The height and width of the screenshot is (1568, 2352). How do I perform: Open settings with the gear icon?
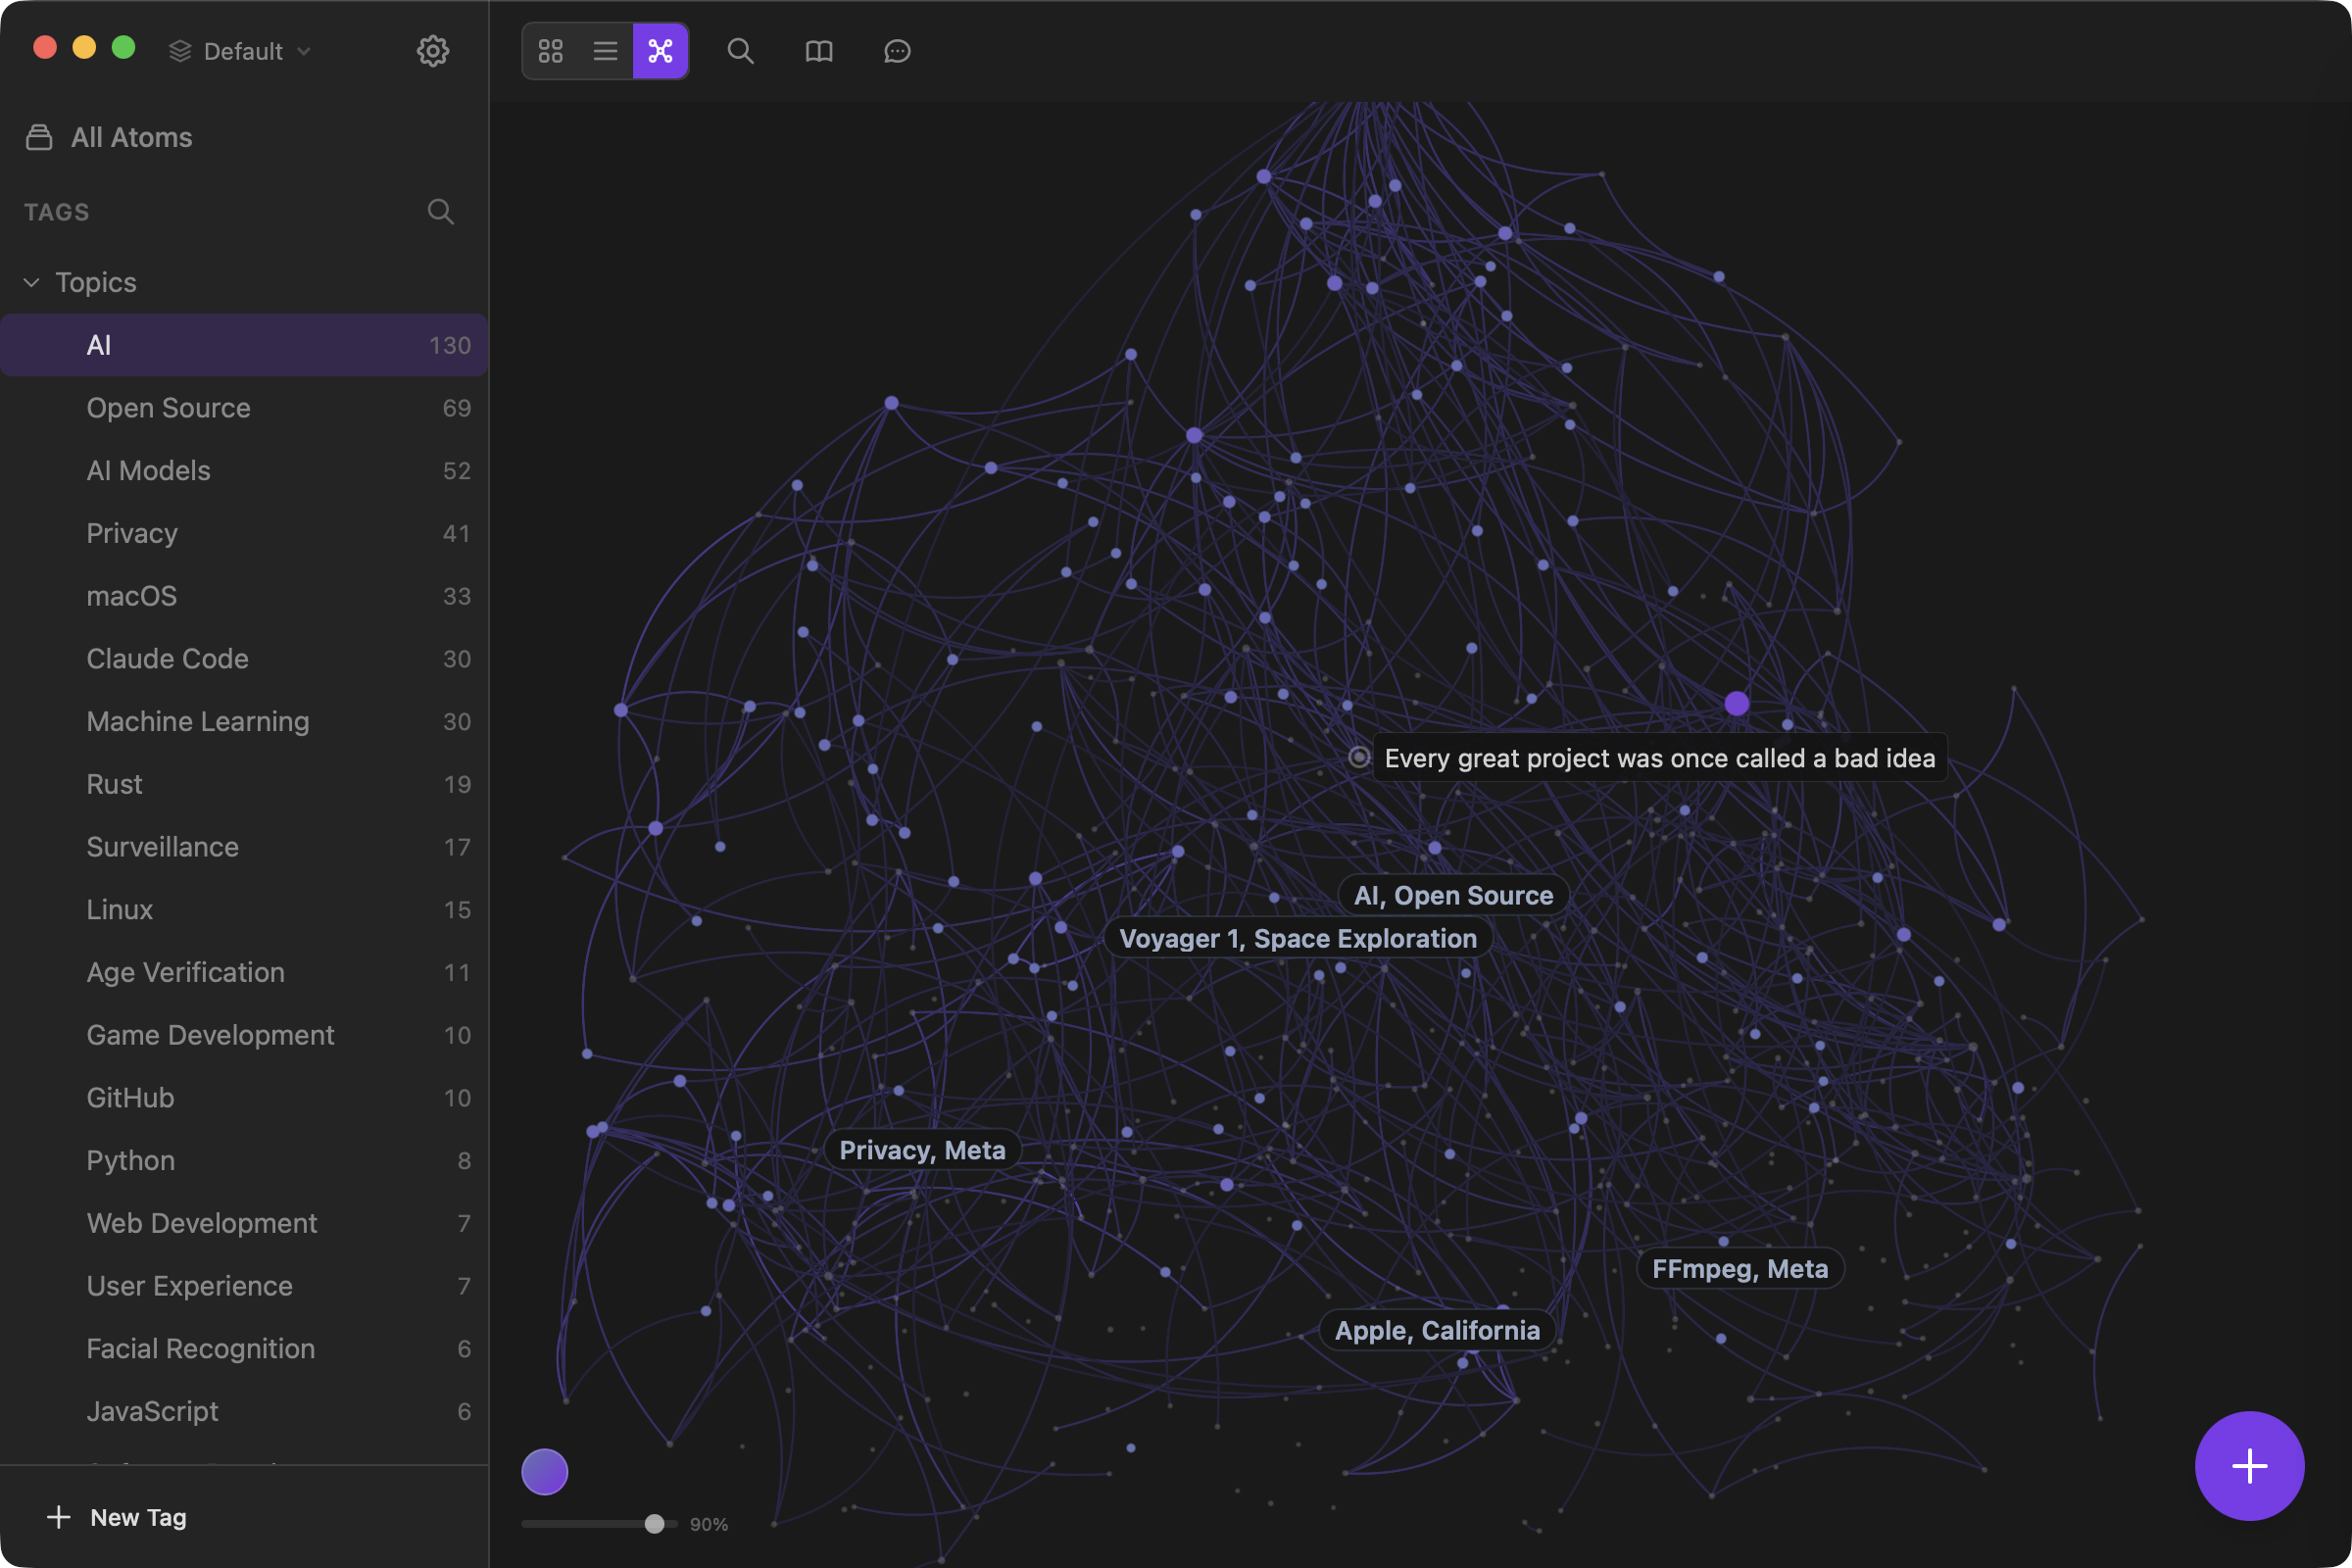coord(433,51)
